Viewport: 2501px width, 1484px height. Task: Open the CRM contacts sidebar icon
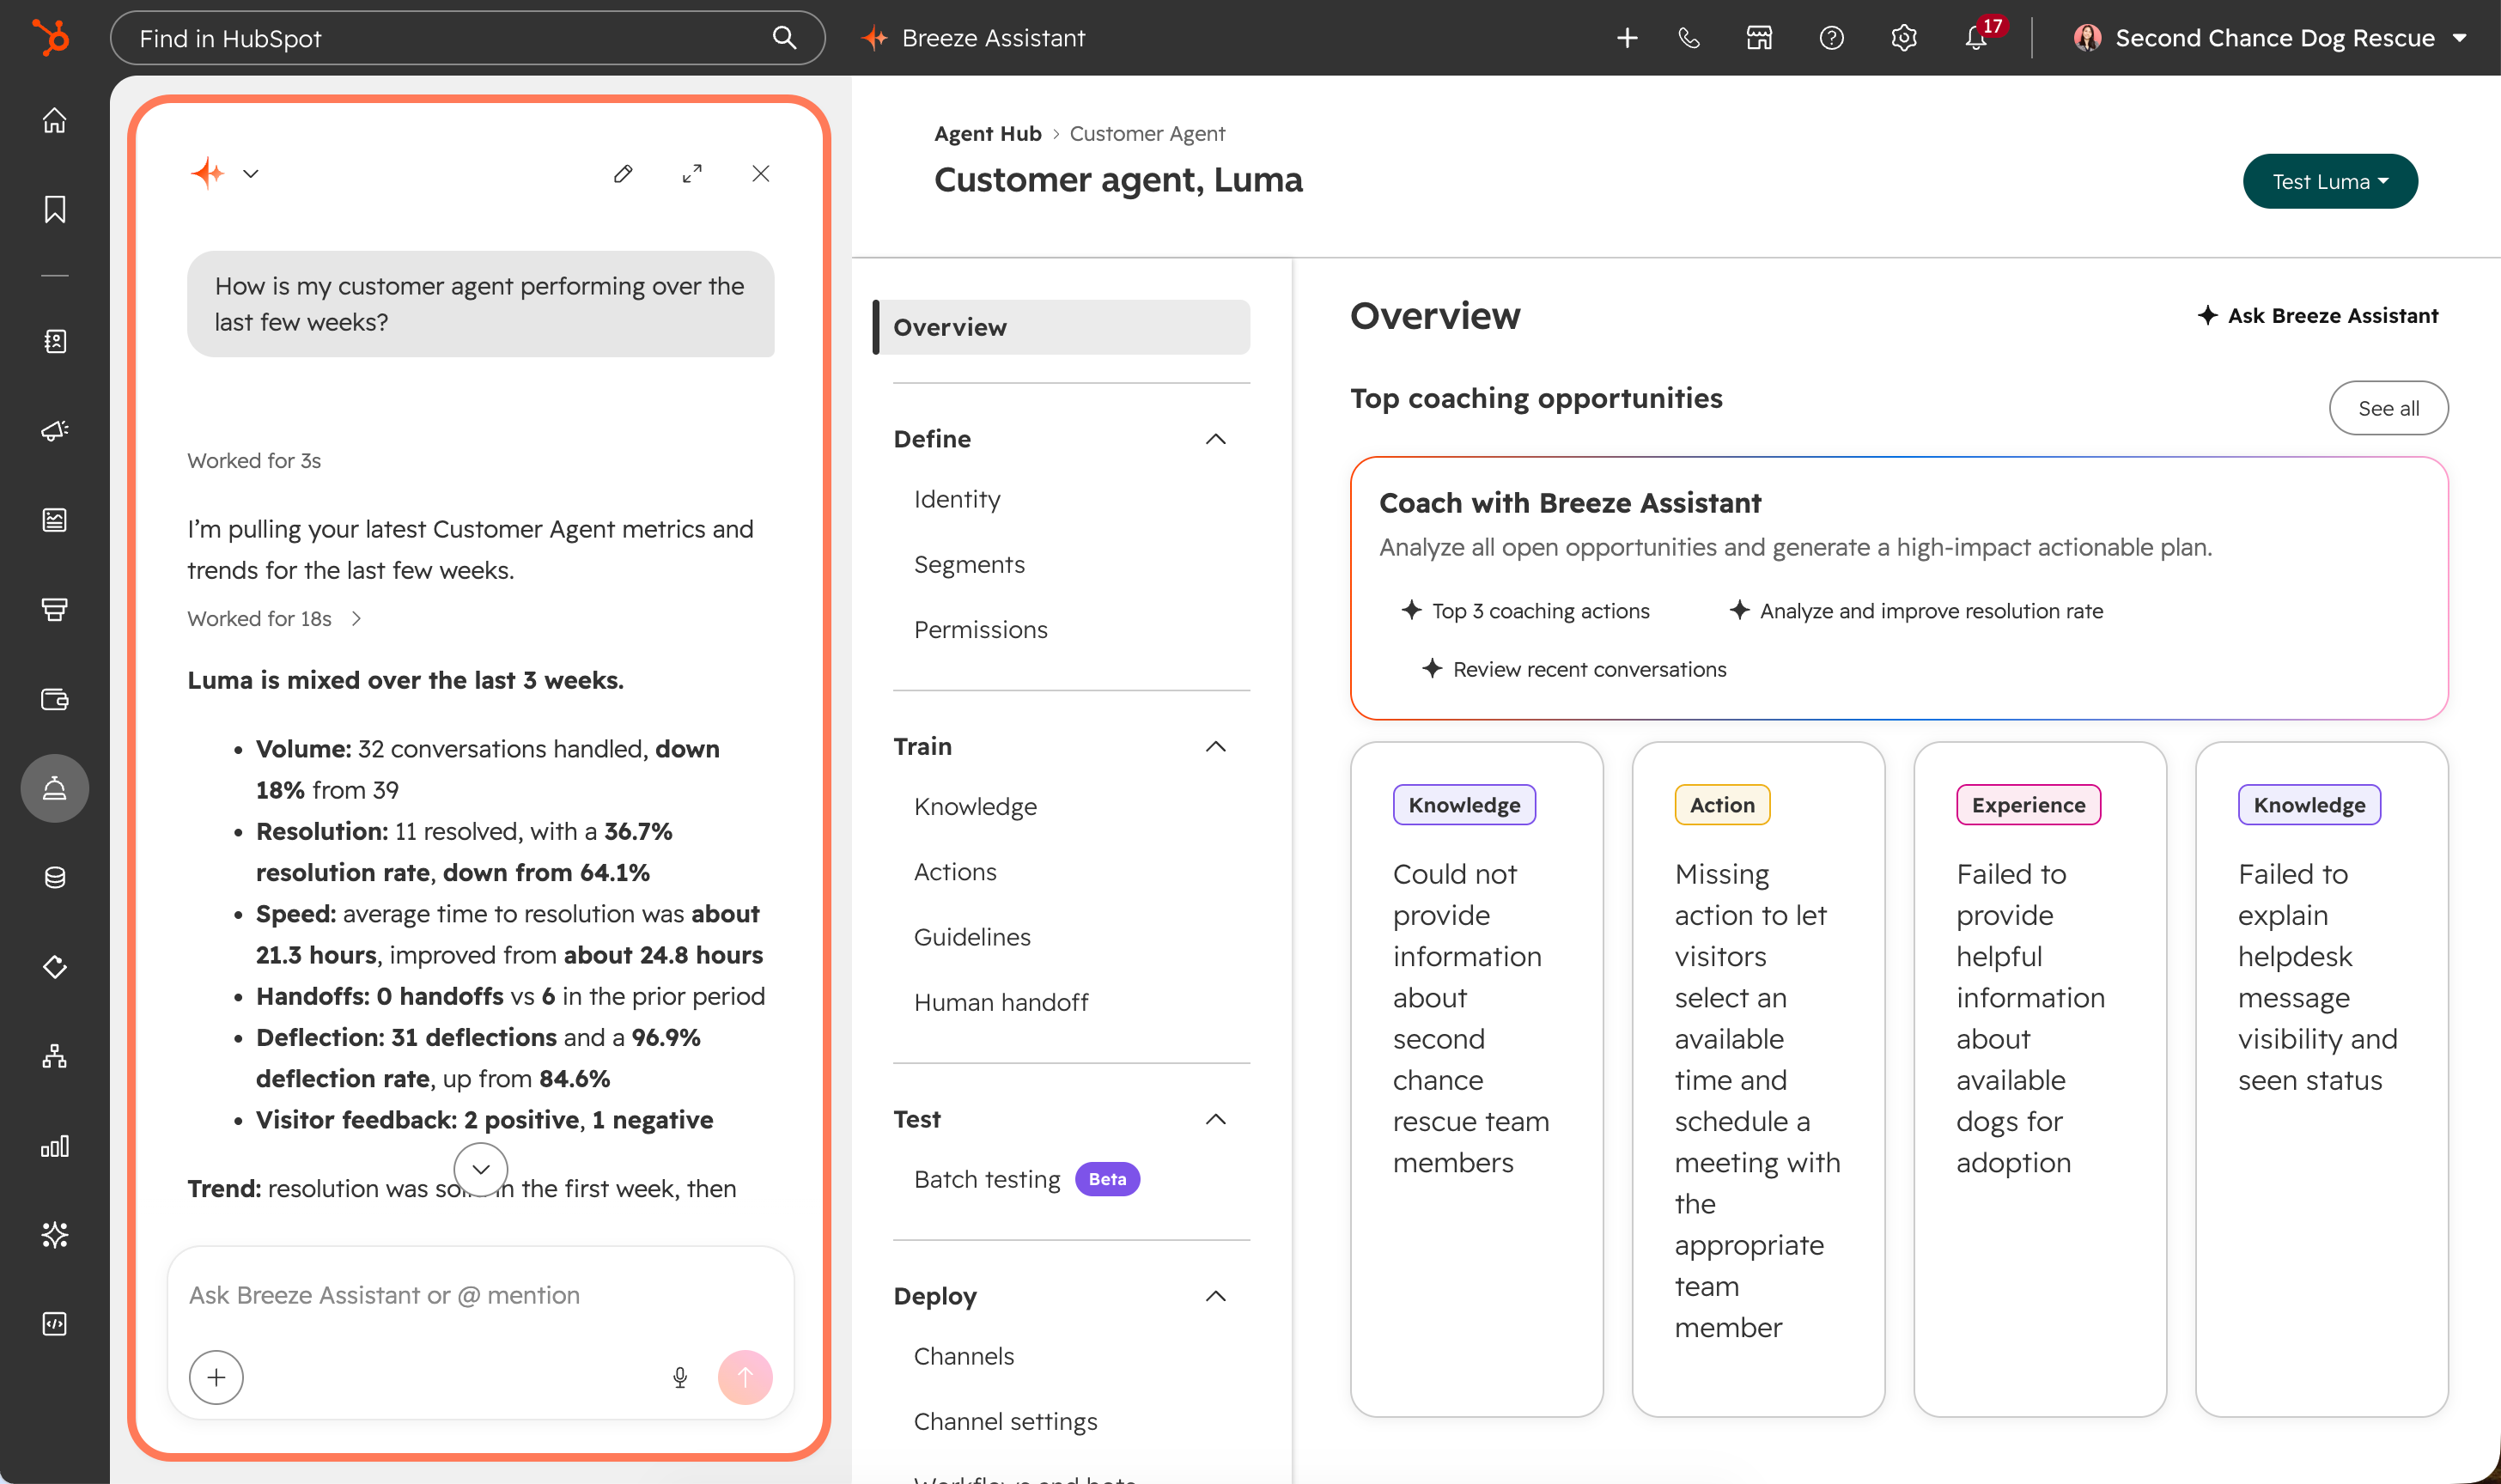coord(55,341)
